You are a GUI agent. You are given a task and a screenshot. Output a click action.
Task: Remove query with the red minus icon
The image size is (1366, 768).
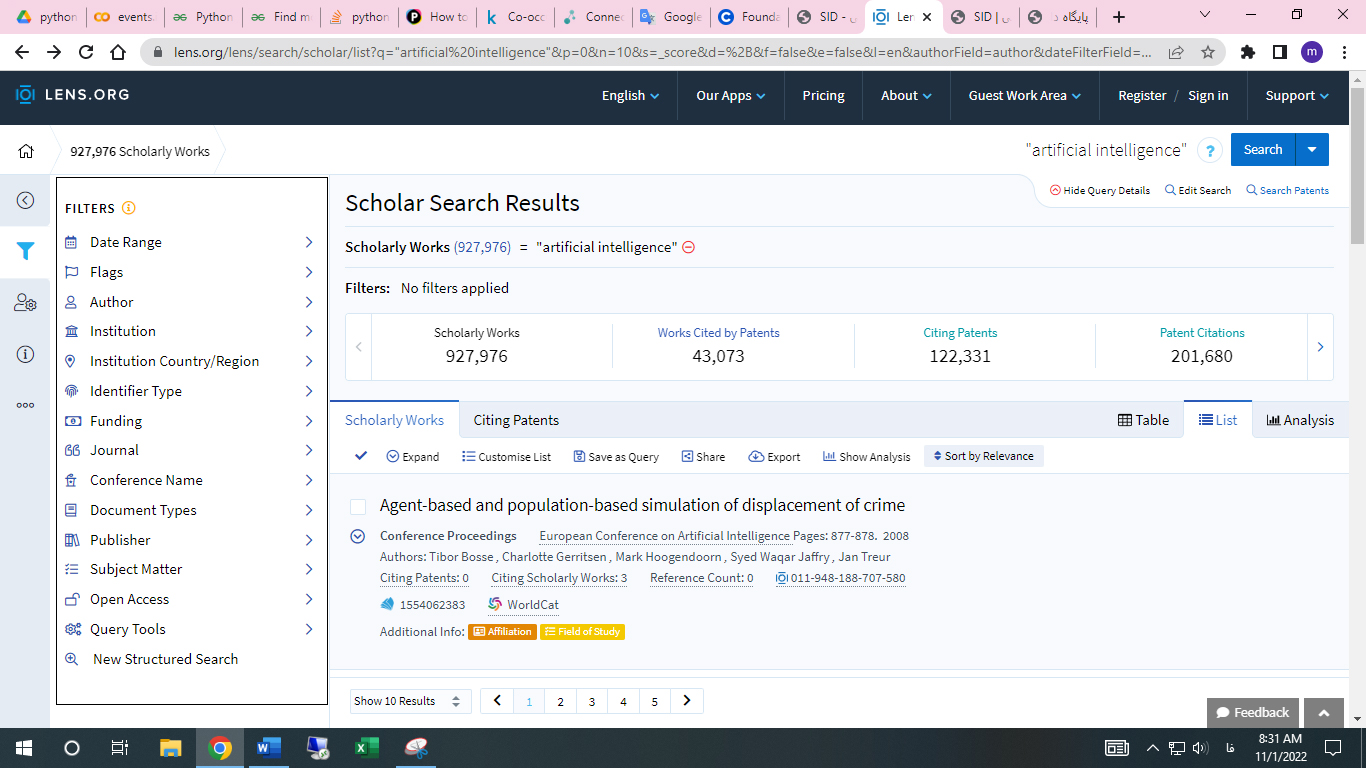[689, 247]
